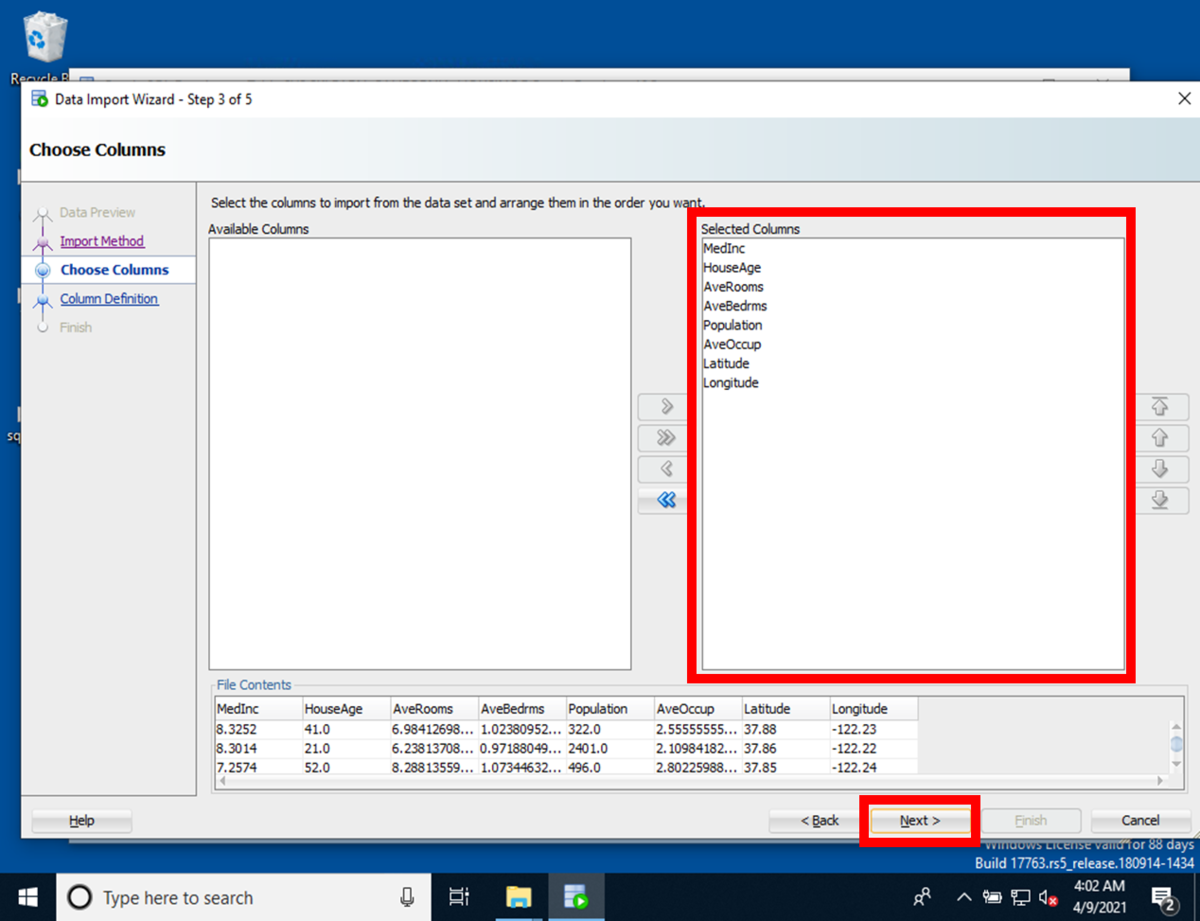Jump to the Import Method step link
Image resolution: width=1200 pixels, height=921 pixels.
pyautogui.click(x=102, y=241)
